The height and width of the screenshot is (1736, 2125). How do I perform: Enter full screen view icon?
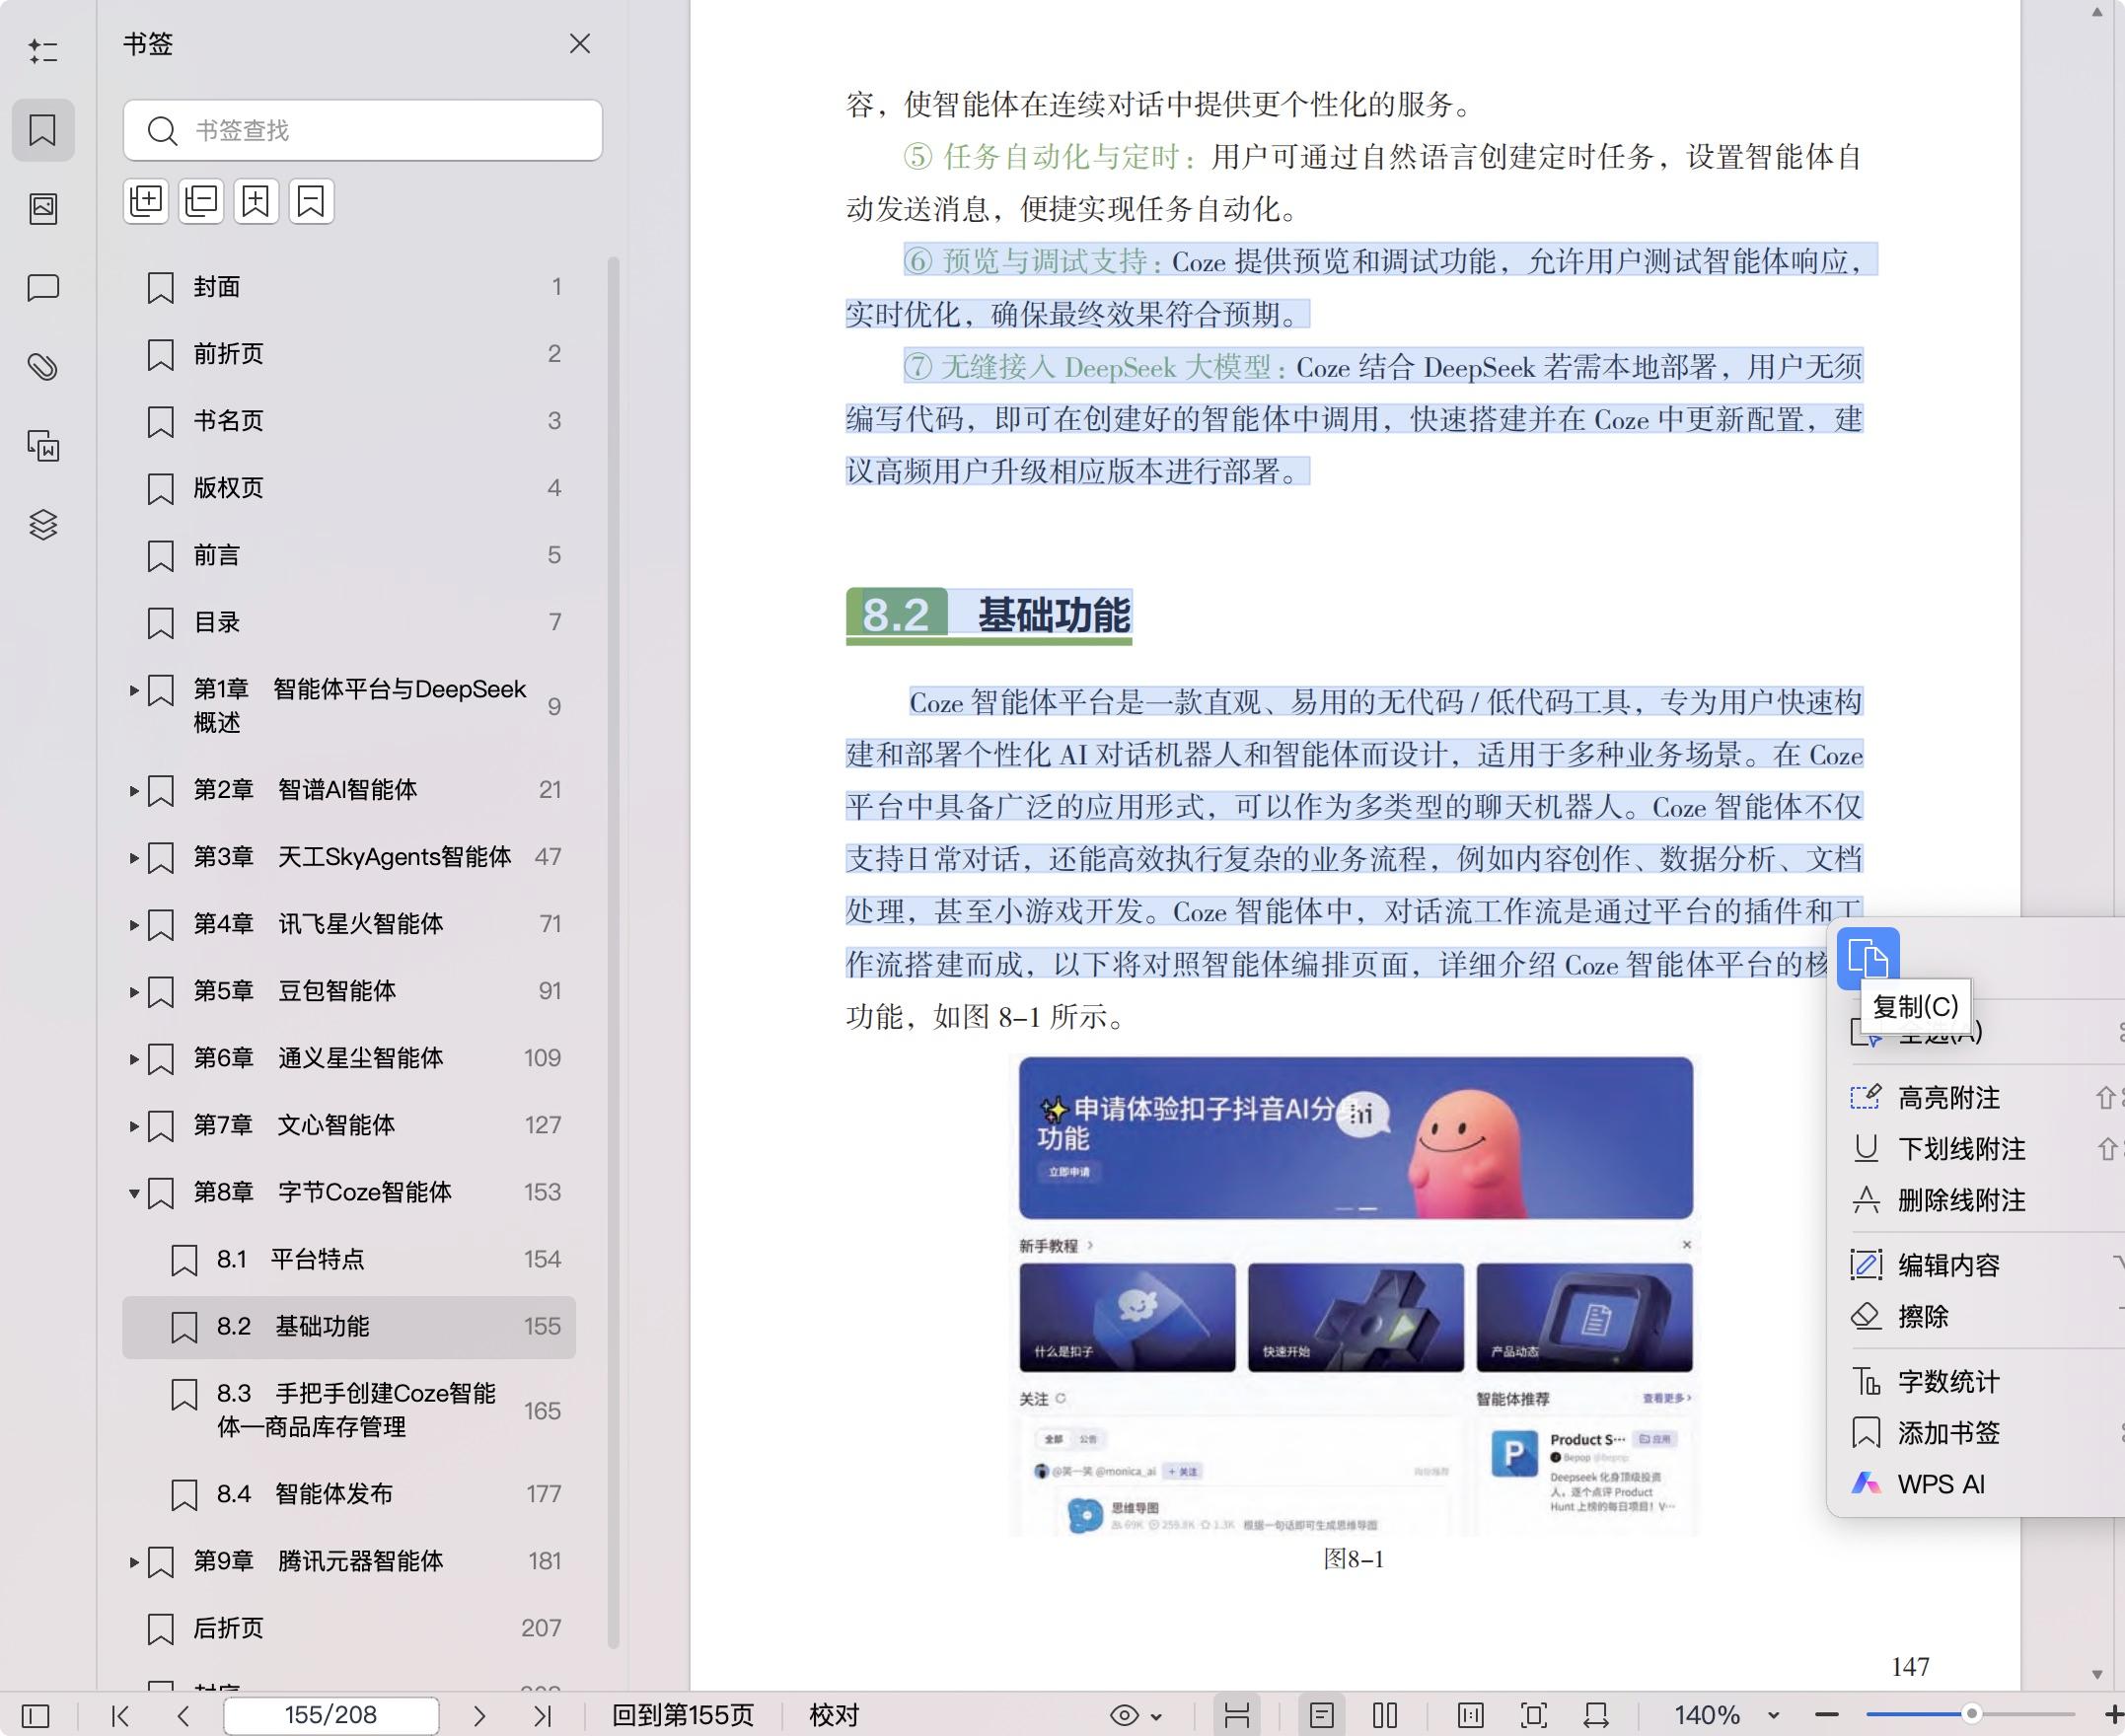1534,1716
